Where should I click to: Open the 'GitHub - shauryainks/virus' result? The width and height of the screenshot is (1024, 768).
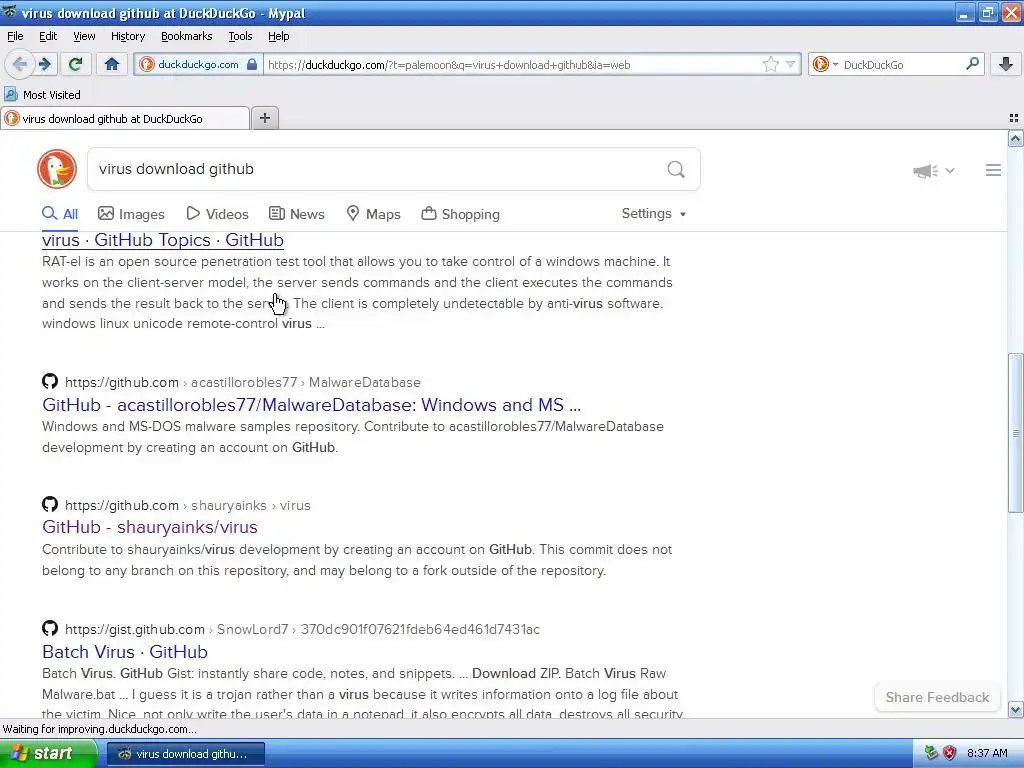150,527
